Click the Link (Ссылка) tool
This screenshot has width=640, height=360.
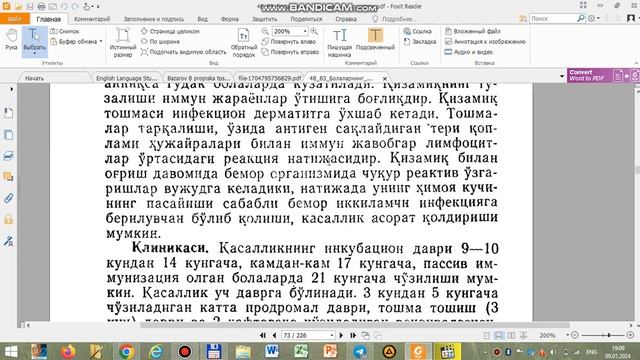(x=418, y=31)
